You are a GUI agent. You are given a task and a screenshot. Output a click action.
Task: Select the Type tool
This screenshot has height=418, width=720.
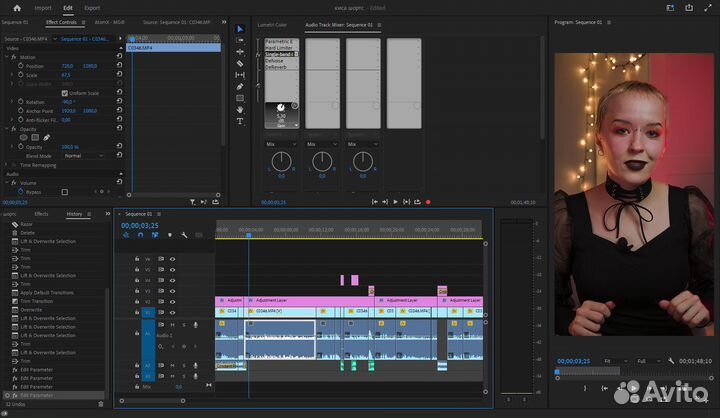(x=240, y=121)
